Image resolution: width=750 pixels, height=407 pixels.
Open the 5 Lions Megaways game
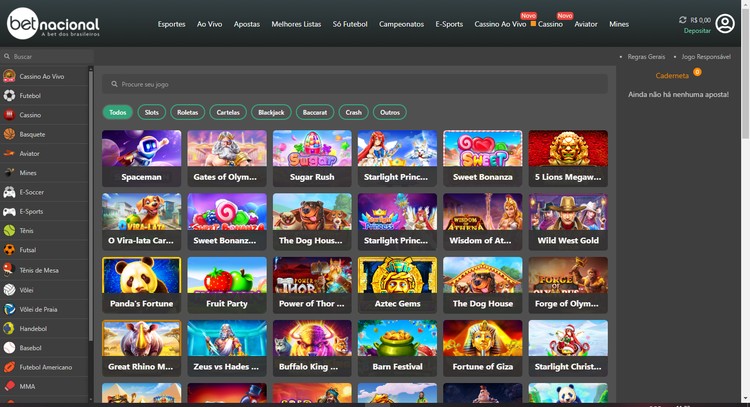(x=568, y=158)
